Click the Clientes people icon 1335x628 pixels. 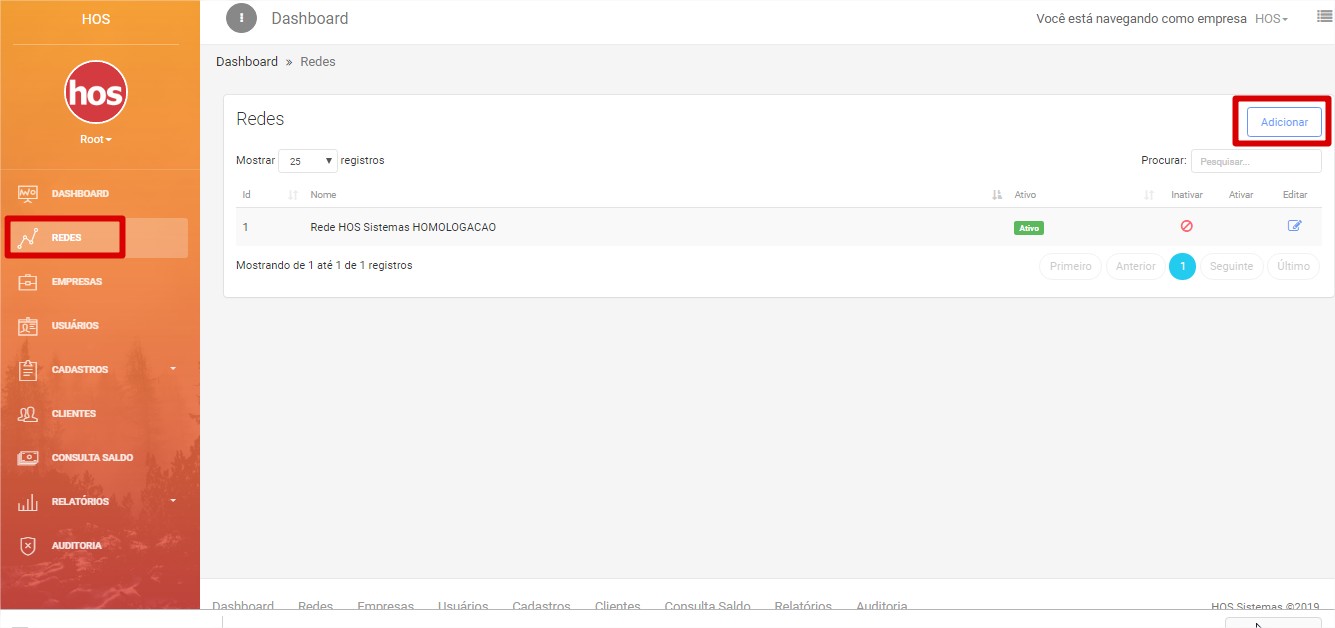pos(28,414)
